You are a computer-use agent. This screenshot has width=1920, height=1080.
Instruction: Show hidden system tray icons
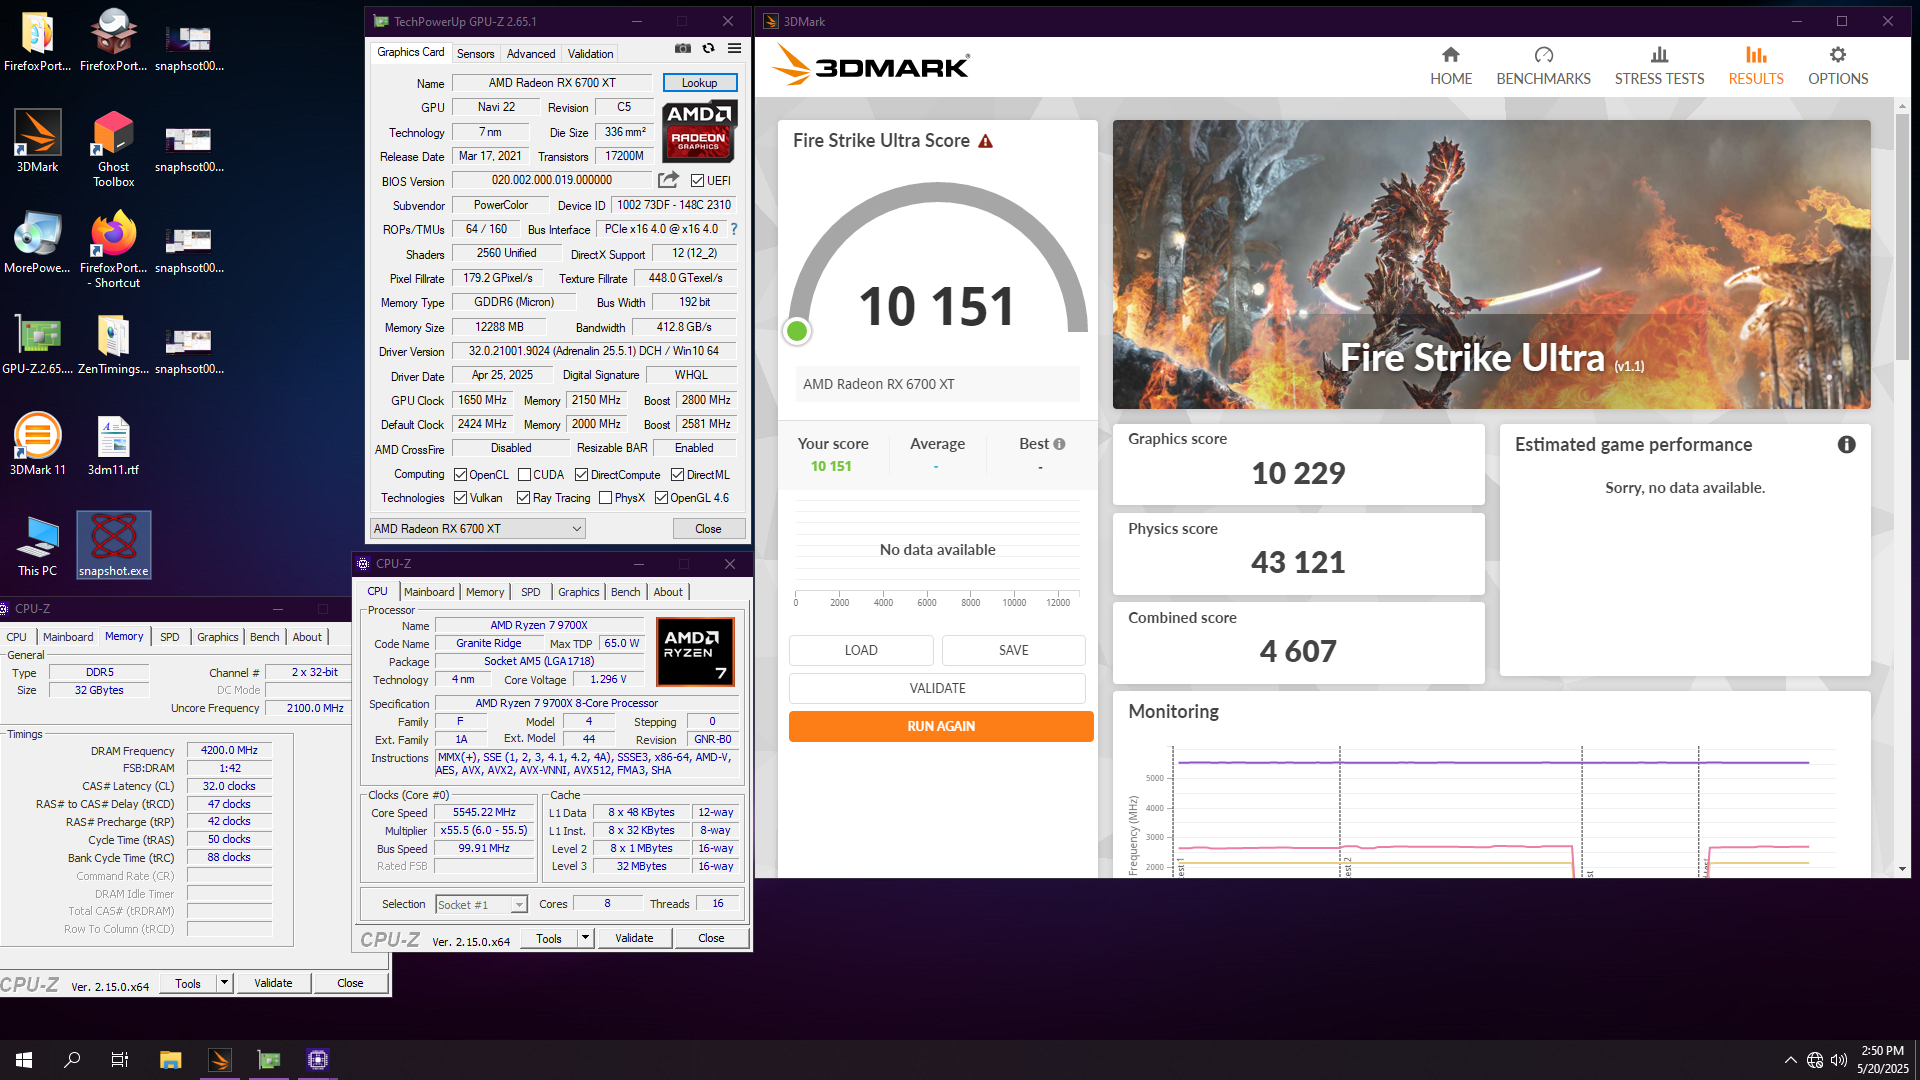(x=1789, y=1060)
